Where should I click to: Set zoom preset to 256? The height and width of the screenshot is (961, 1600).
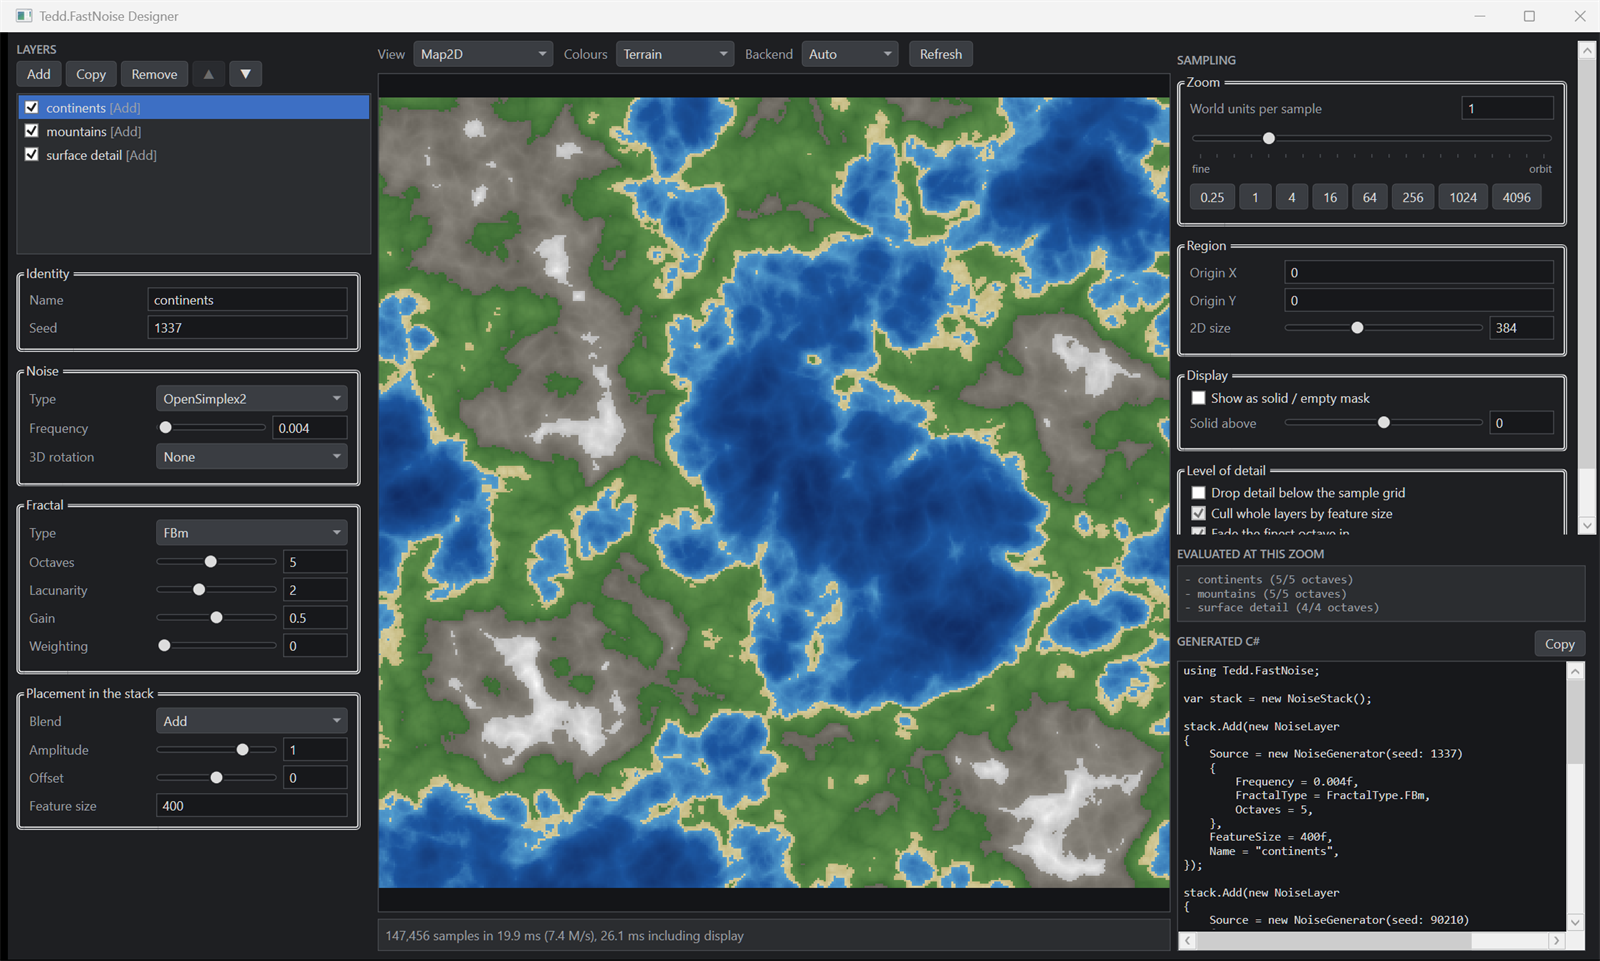tap(1412, 197)
